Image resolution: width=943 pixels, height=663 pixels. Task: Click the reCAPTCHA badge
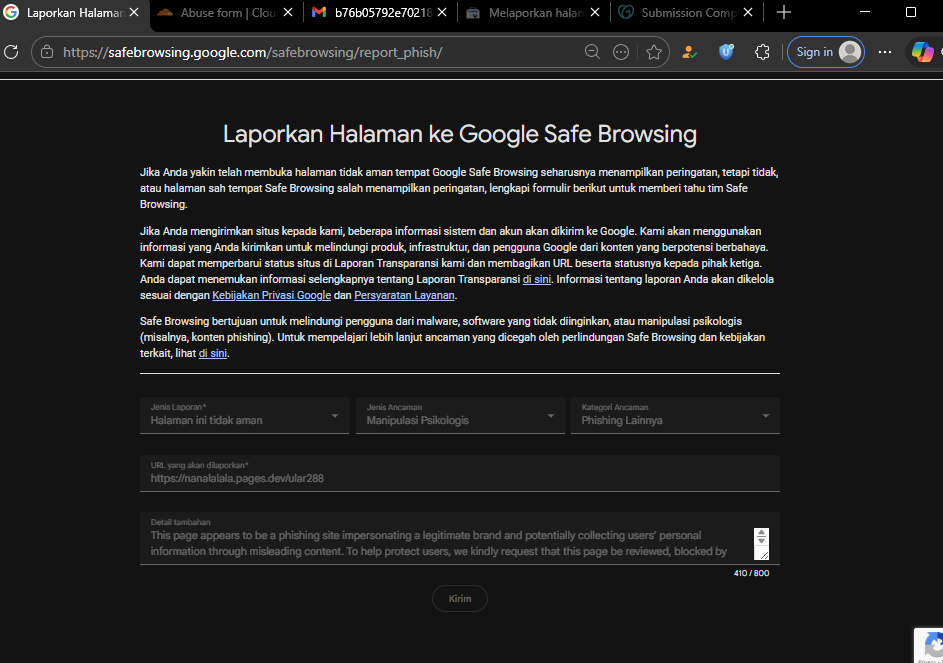tap(929, 646)
